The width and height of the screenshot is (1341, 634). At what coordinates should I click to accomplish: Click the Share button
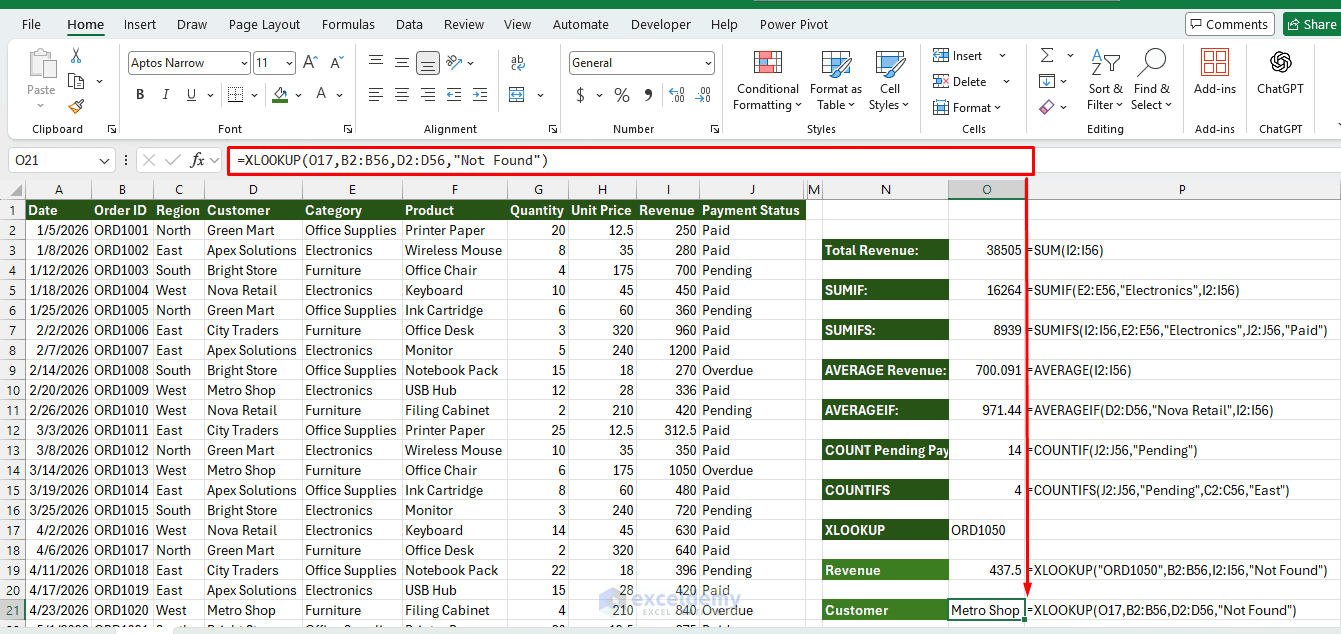pyautogui.click(x=1310, y=24)
